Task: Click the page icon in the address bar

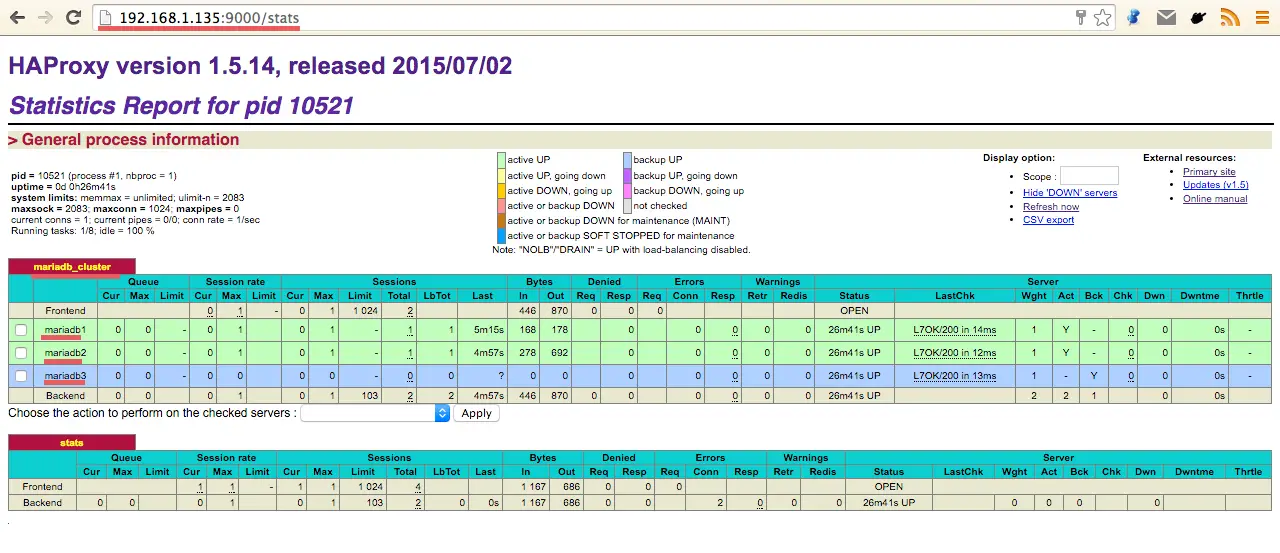Action: pos(106,17)
